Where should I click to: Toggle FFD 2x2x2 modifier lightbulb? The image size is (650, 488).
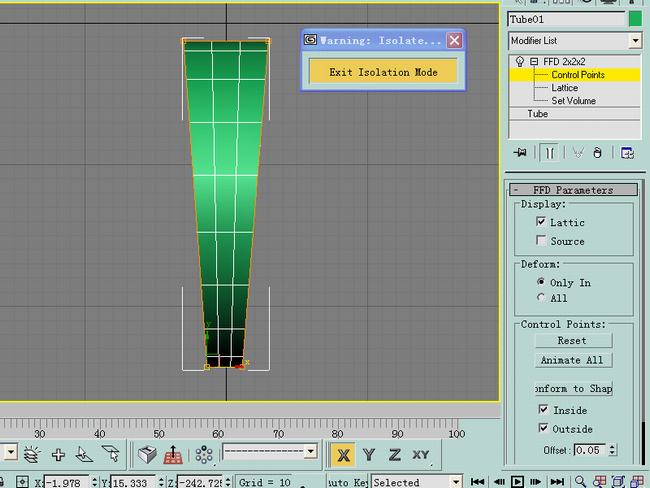pos(519,62)
